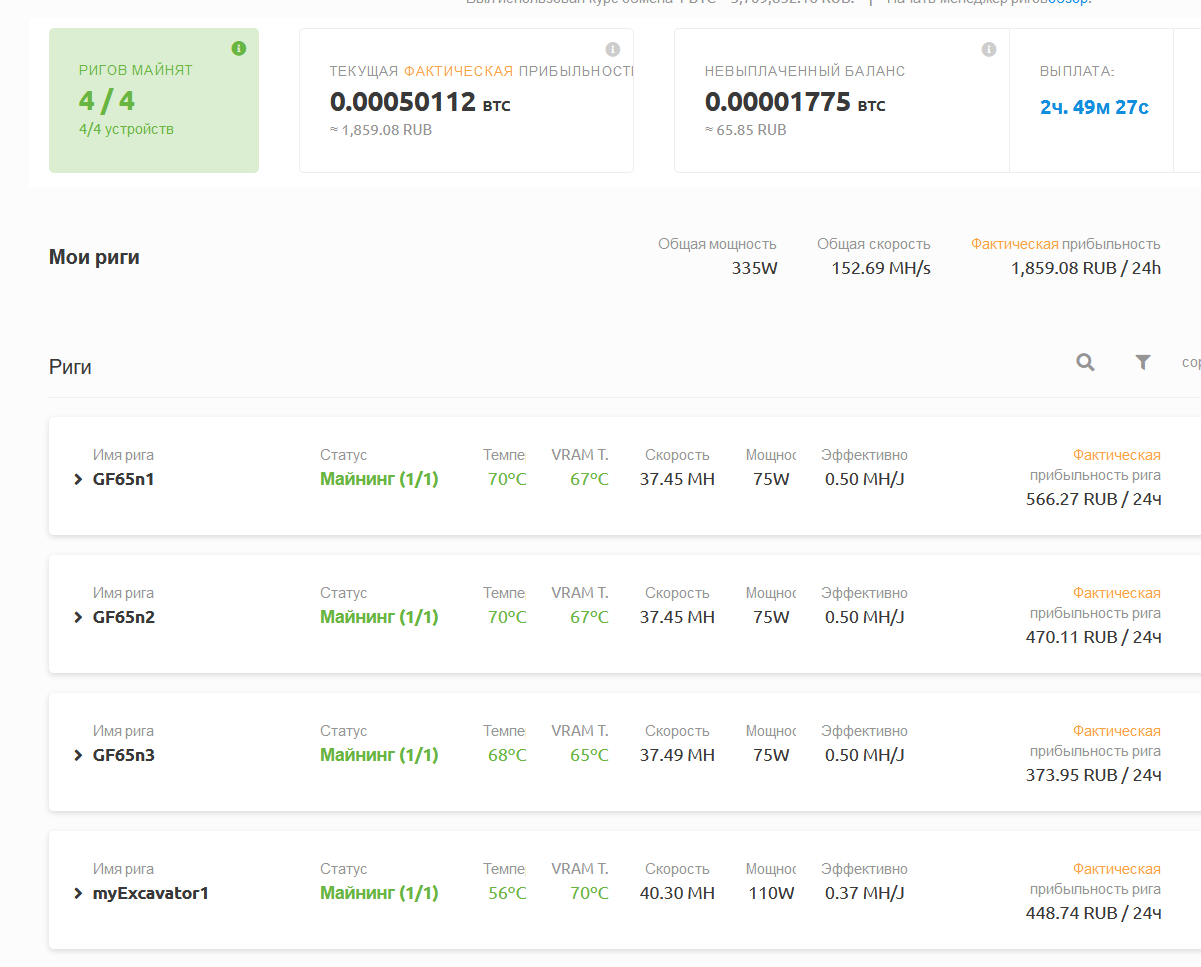The image size is (1201, 967).
Task: Open rig name GF65n3
Action: 123,755
